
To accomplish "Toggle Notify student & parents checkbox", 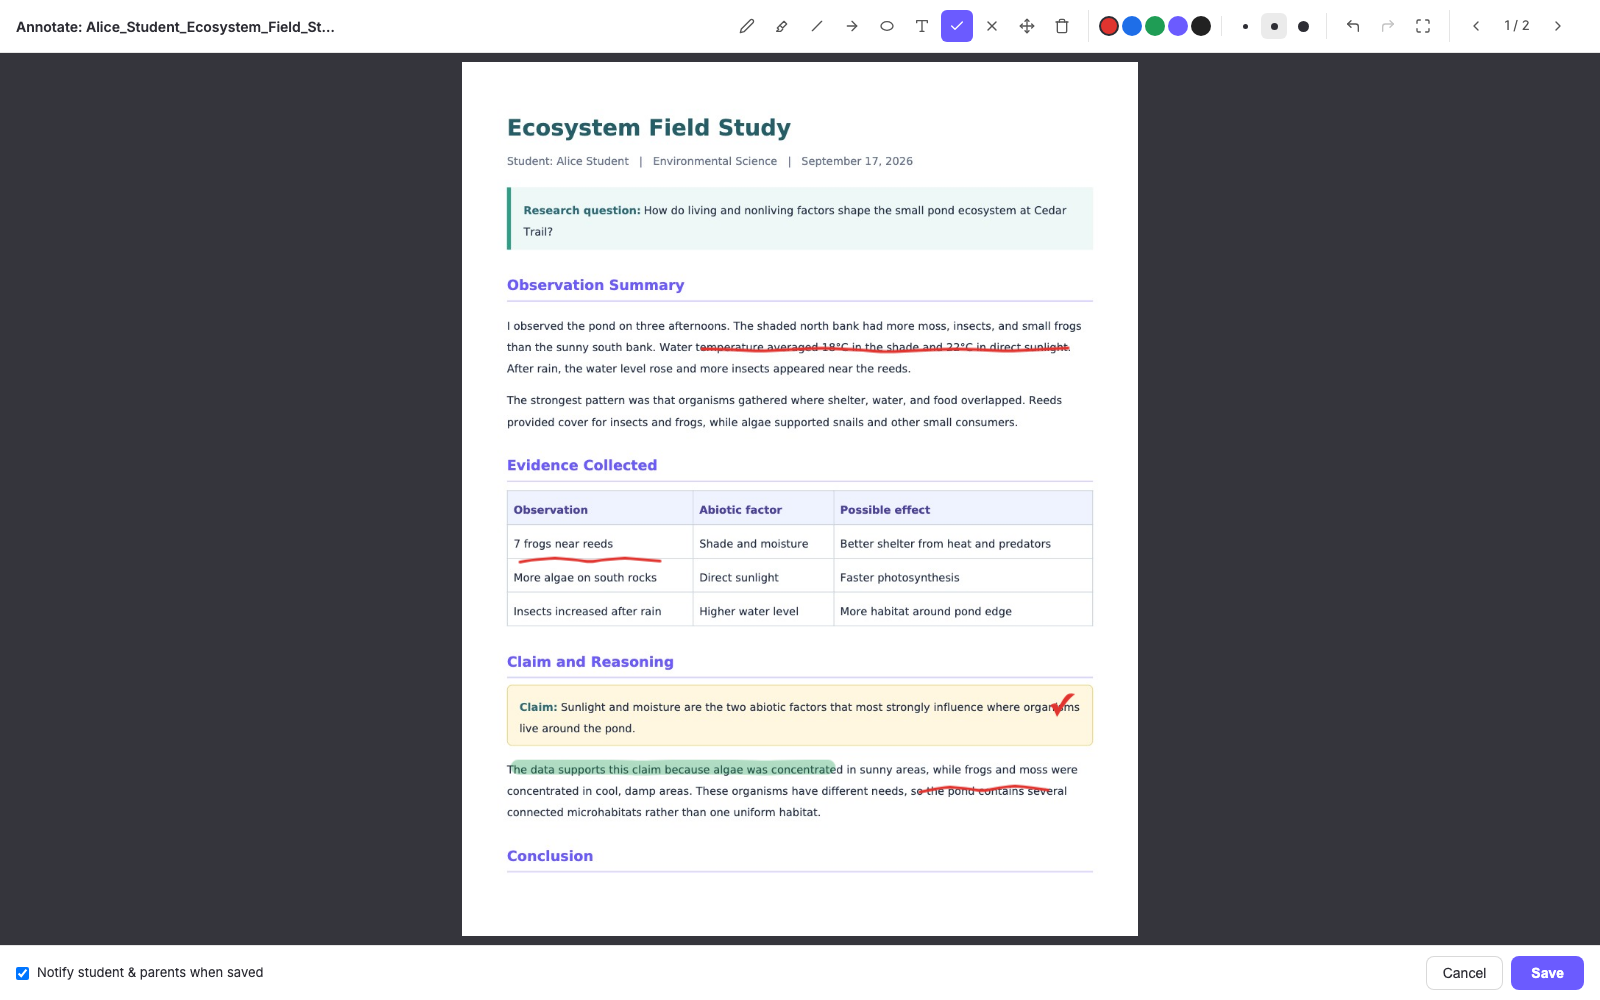I will click(x=22, y=973).
